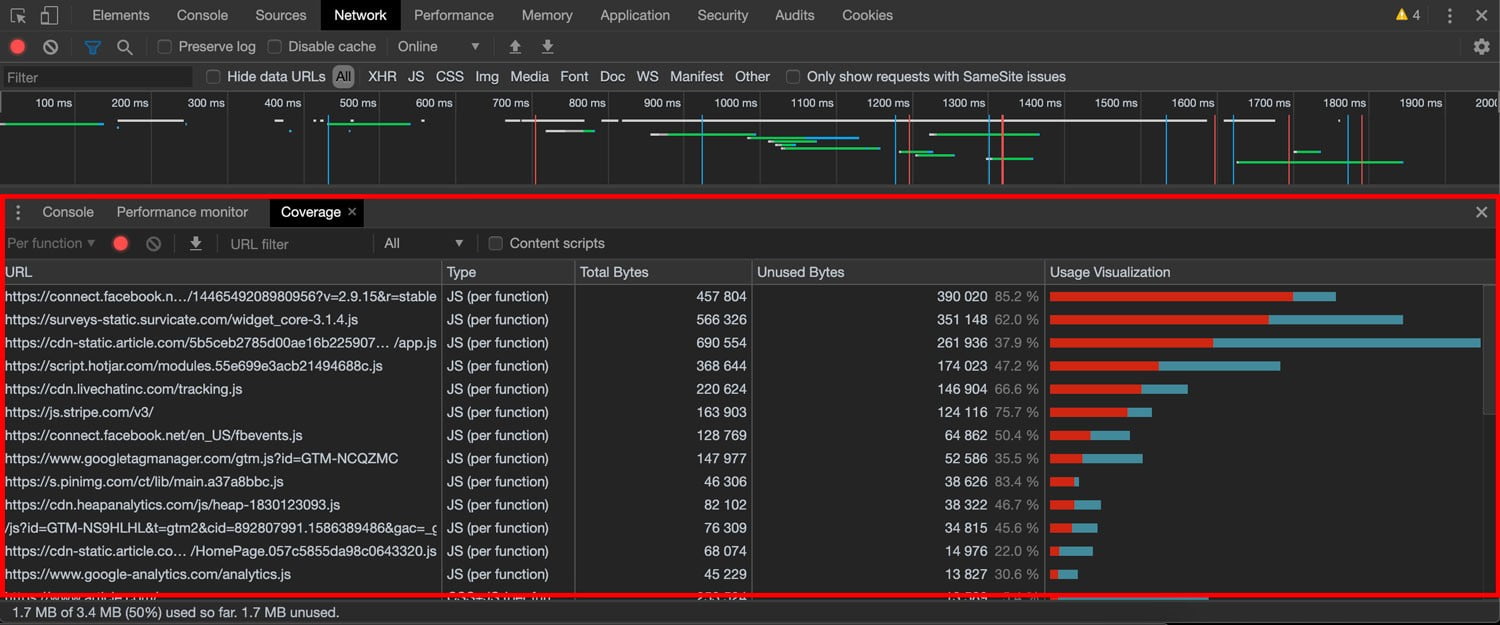The height and width of the screenshot is (625, 1500).
Task: Open the Per function coverage dropdown
Action: click(50, 243)
